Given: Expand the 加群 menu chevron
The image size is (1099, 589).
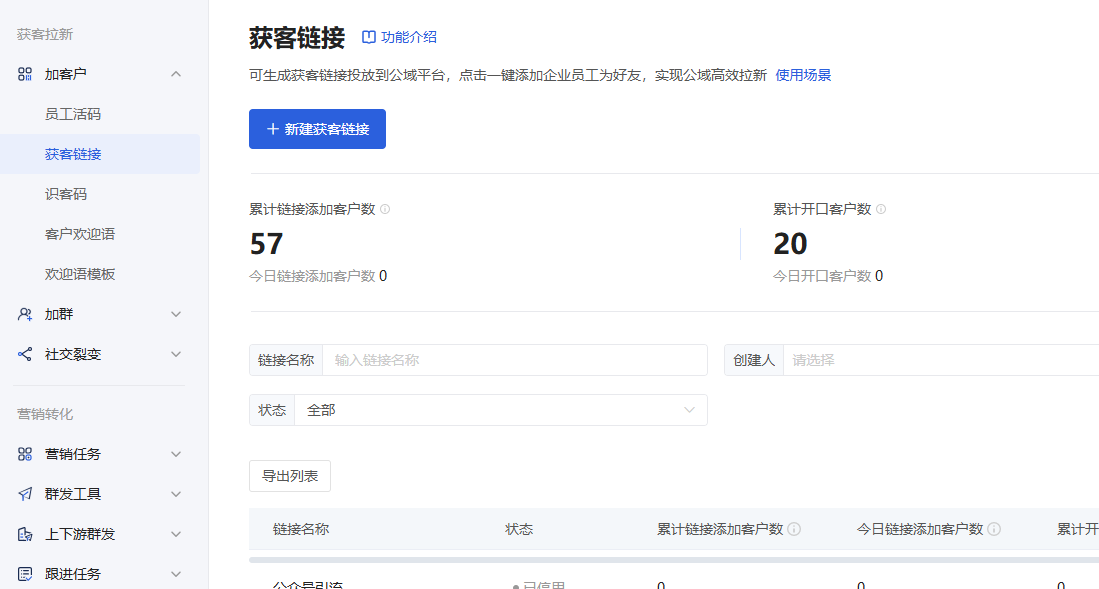Looking at the screenshot, I should [x=176, y=315].
